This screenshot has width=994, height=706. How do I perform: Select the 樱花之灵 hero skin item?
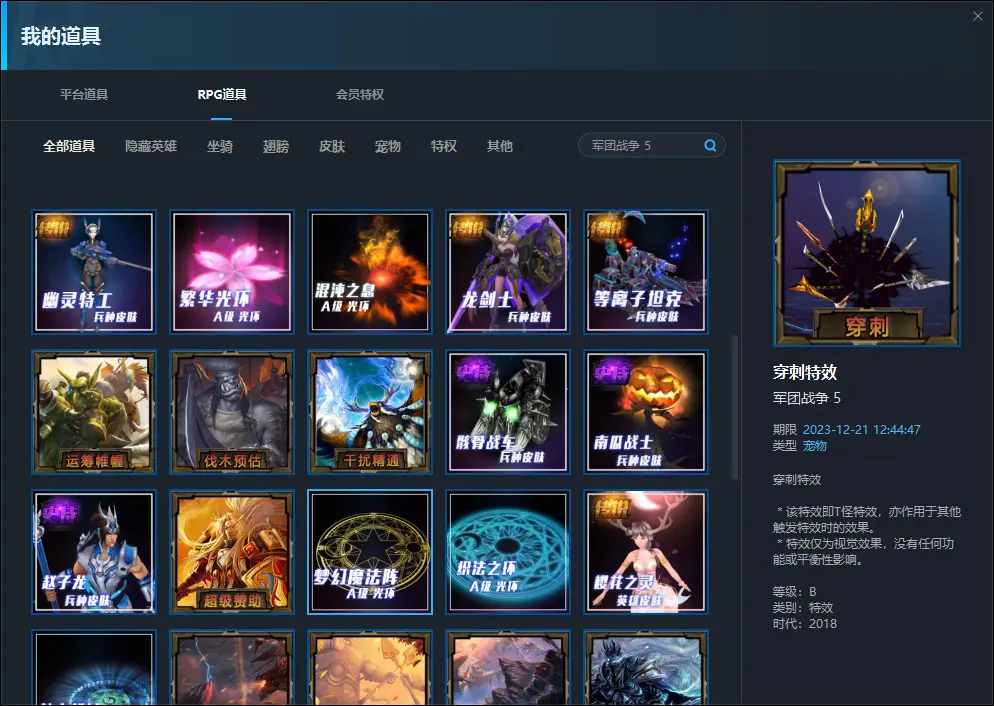coord(646,552)
